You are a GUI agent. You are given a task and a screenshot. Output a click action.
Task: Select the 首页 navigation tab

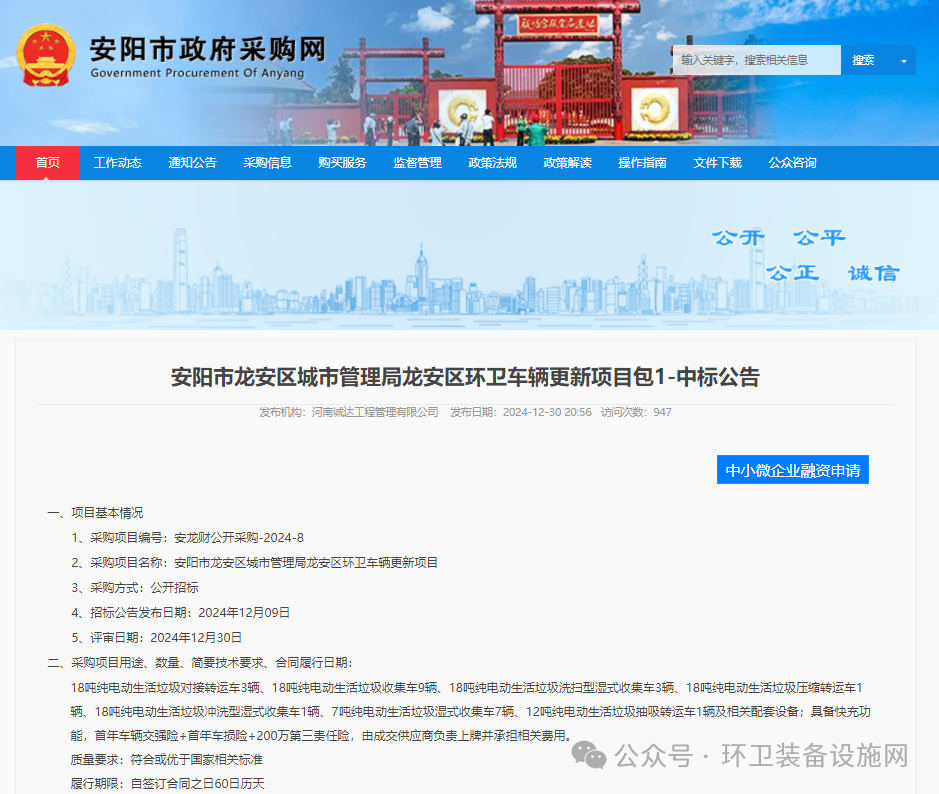click(x=48, y=162)
